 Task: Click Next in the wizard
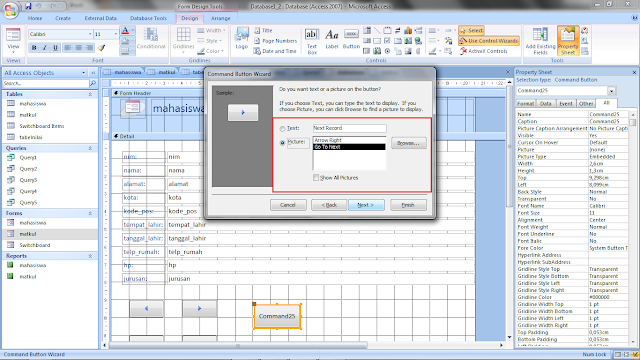(x=366, y=205)
